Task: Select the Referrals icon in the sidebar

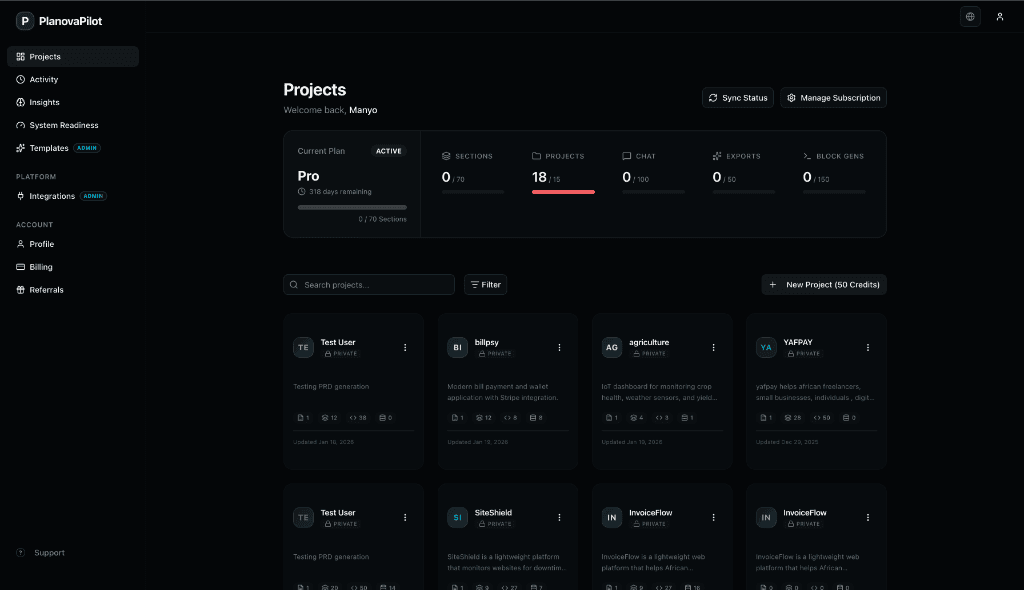Action: (20, 290)
